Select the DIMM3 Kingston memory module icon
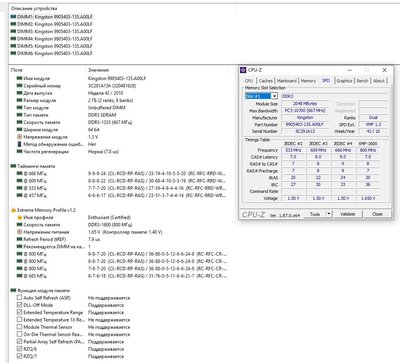 coord(13,31)
